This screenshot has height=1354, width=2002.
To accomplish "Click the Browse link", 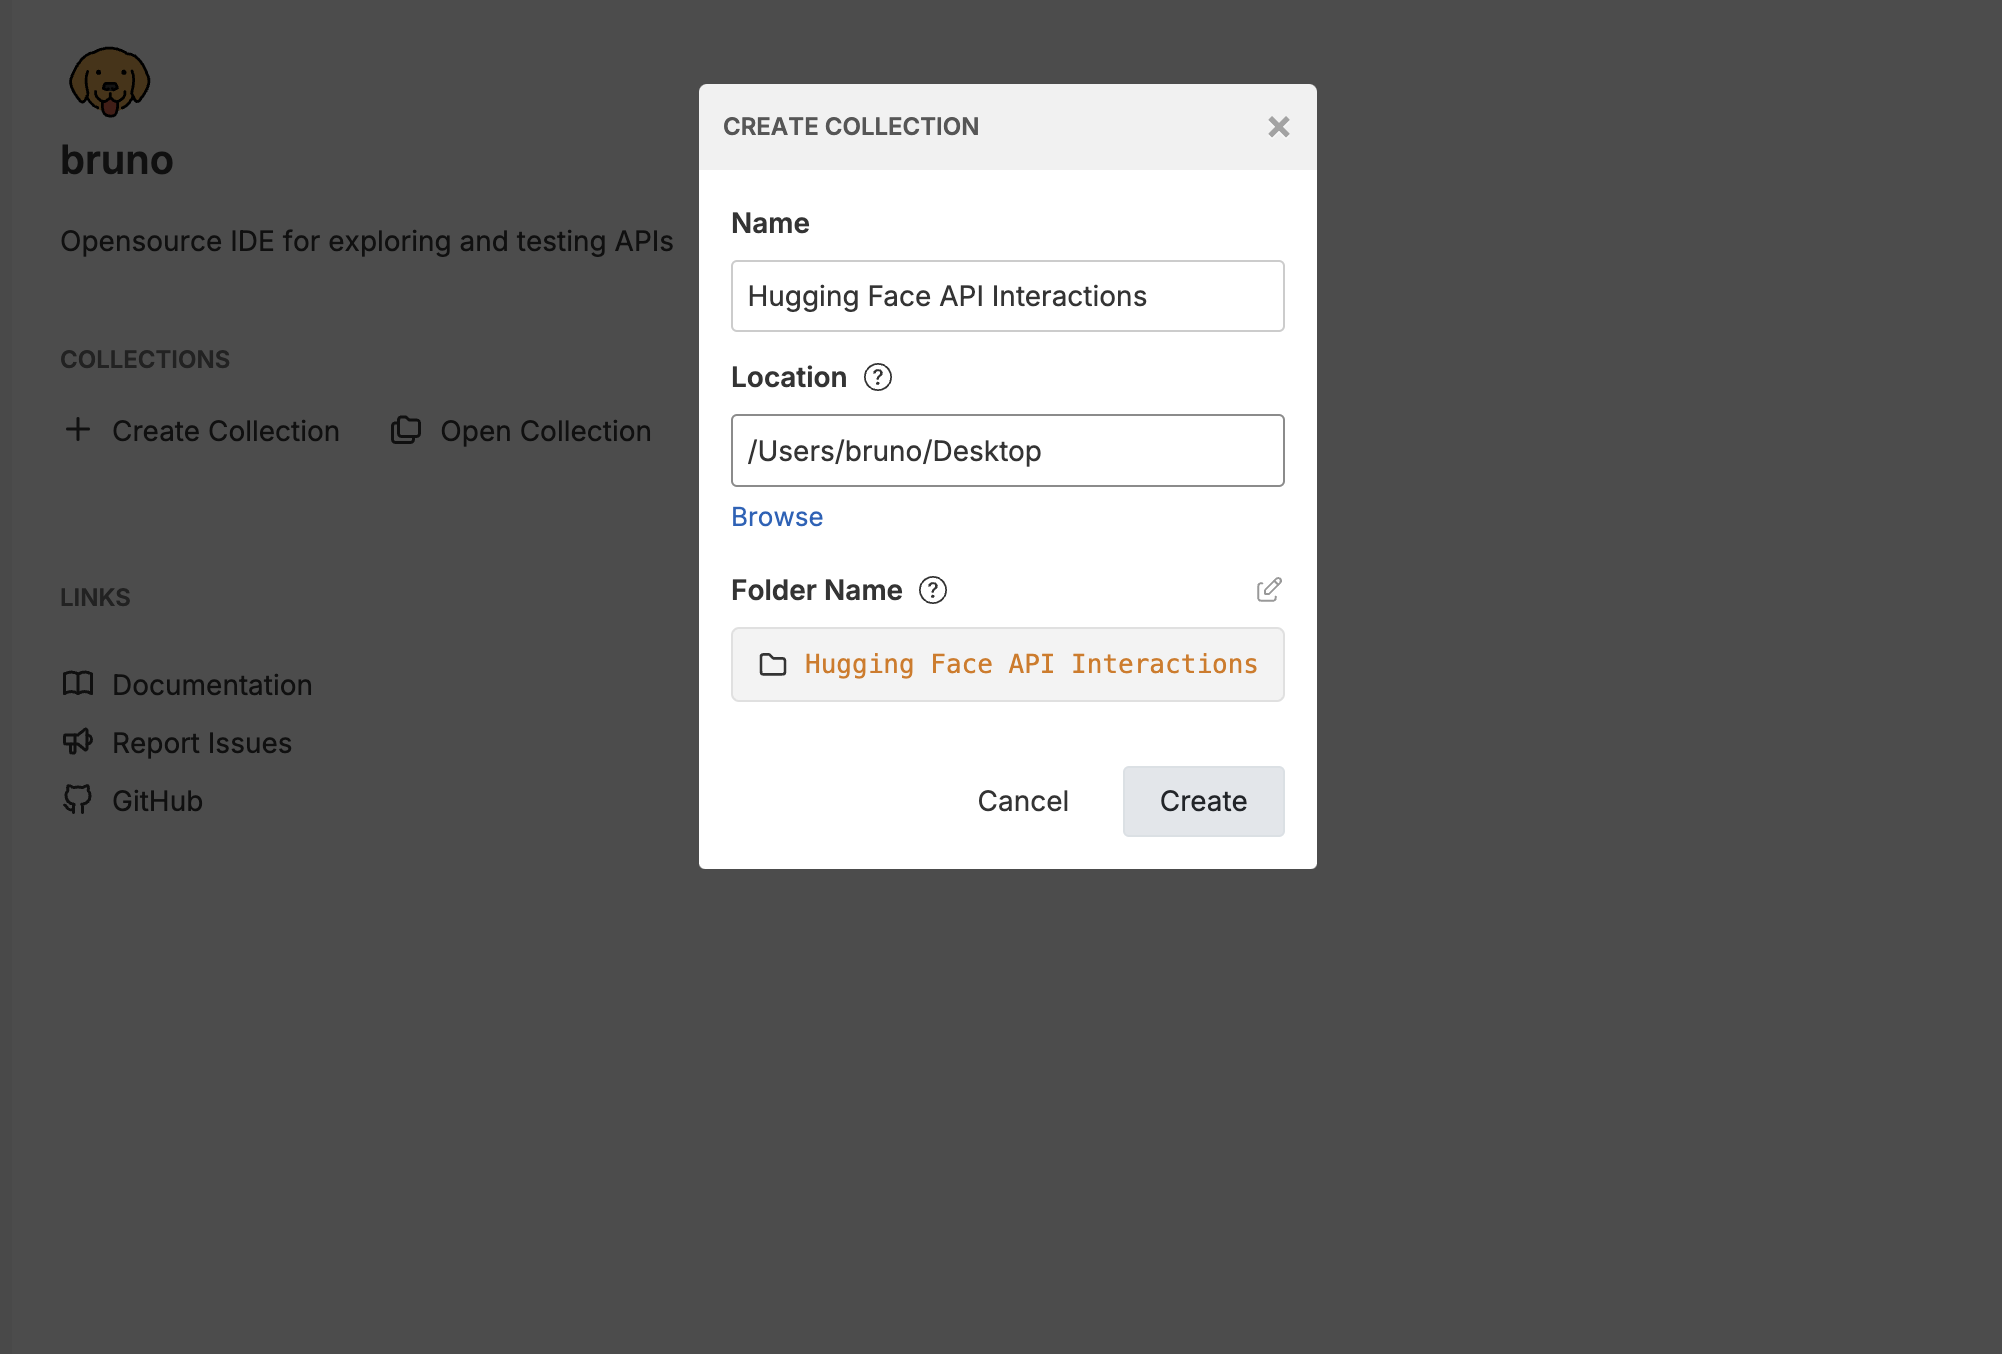I will click(x=777, y=517).
